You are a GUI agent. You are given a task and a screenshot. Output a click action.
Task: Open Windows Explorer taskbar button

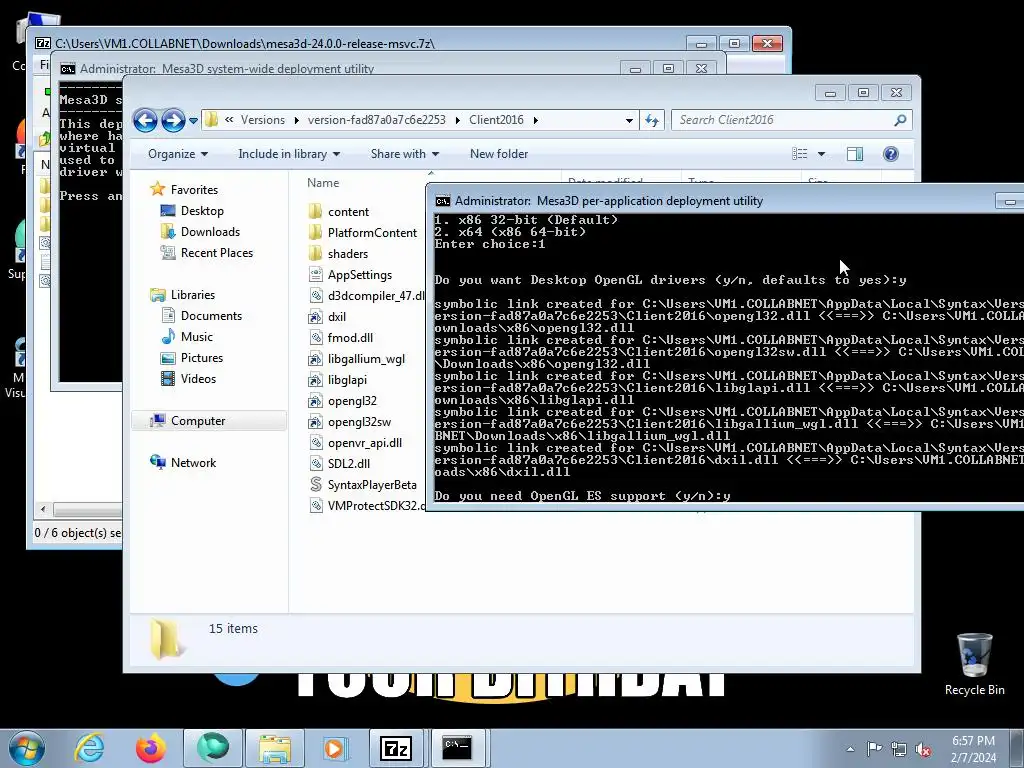tap(274, 748)
